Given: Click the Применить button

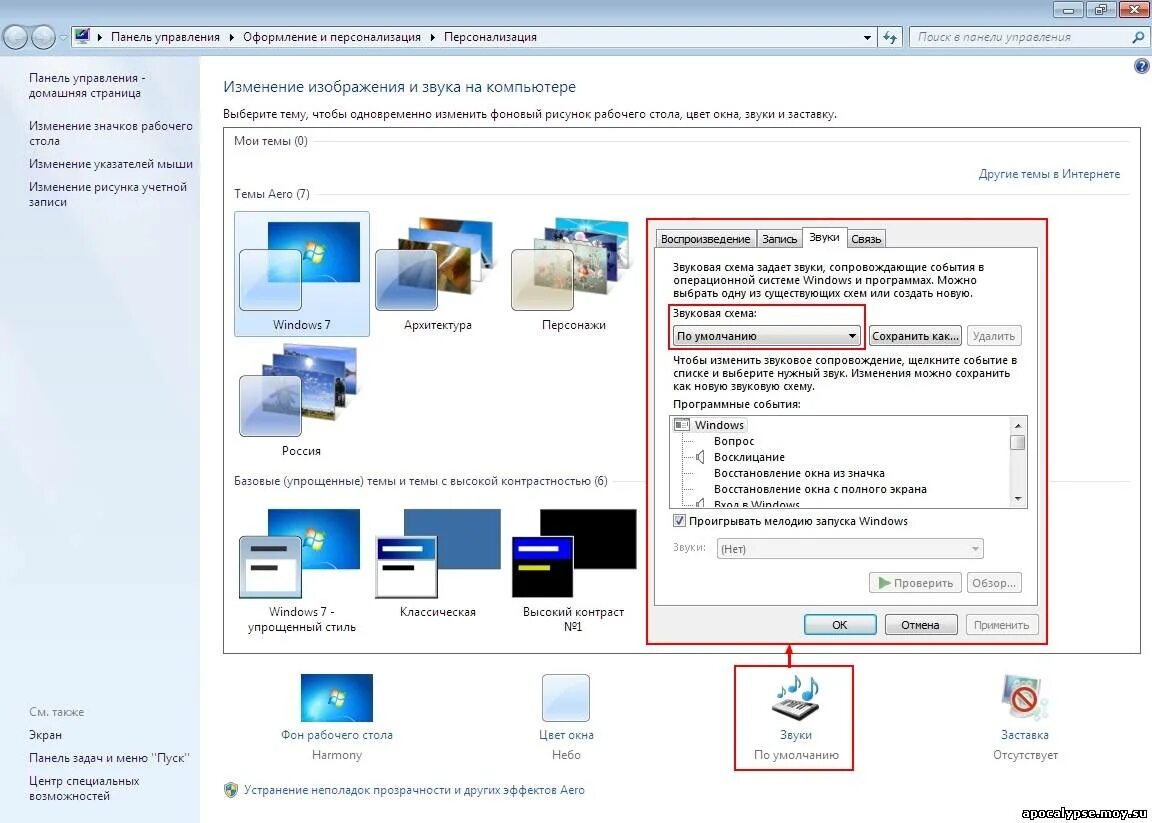Looking at the screenshot, I should [x=1001, y=625].
